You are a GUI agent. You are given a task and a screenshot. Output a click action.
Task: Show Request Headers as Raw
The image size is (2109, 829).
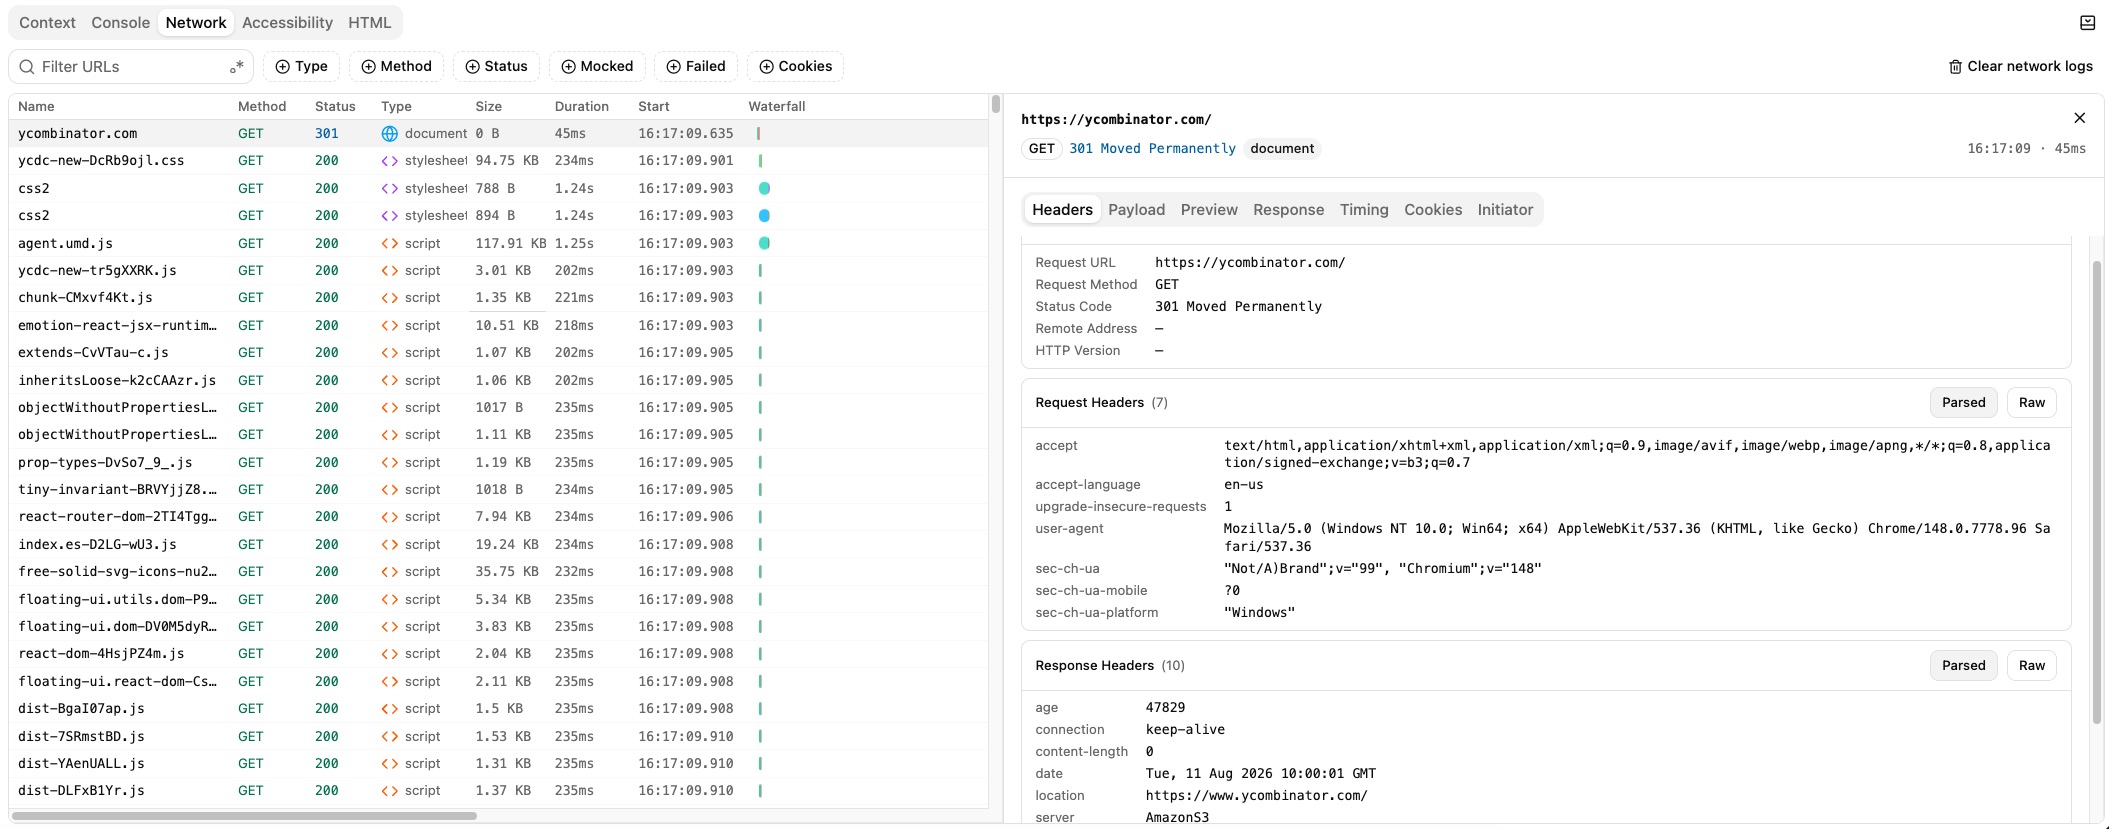[x=2031, y=403]
